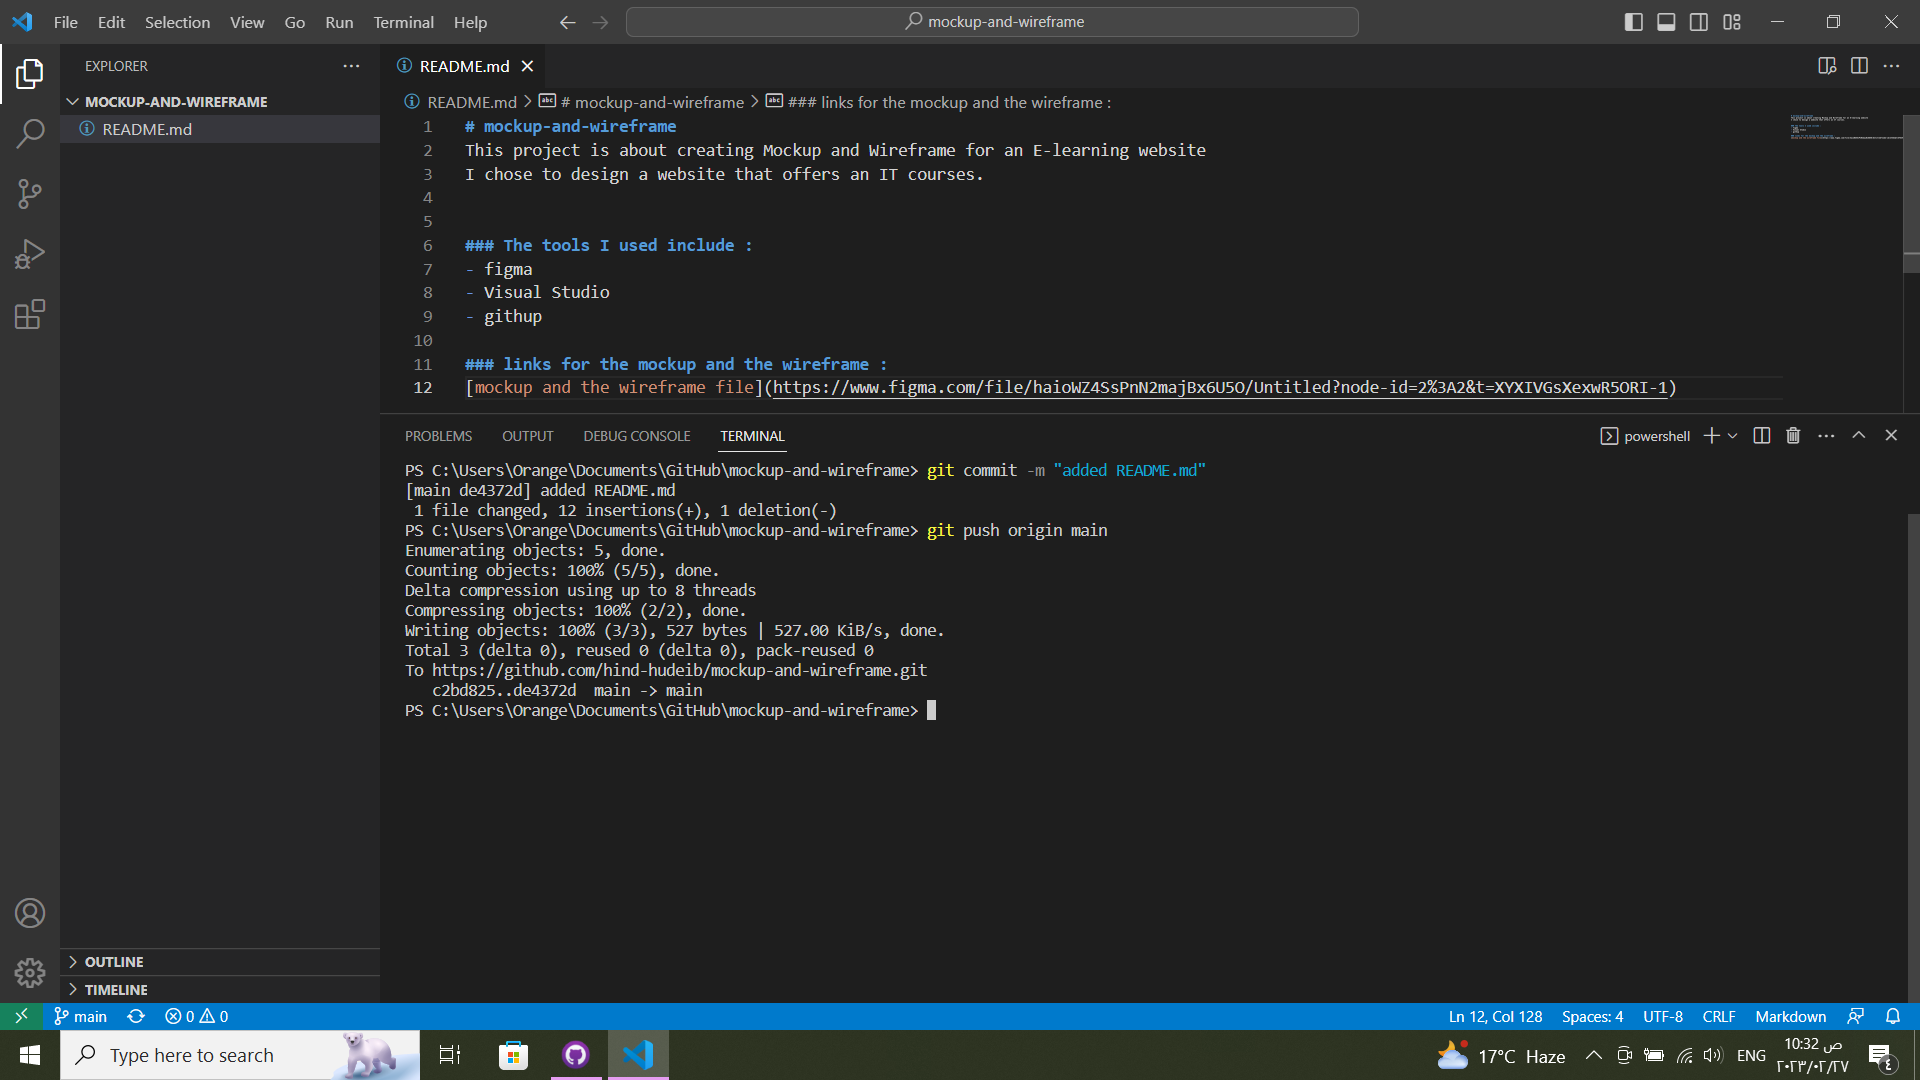Viewport: 1920px width, 1080px height.
Task: Open the Source Control view
Action: click(x=30, y=194)
